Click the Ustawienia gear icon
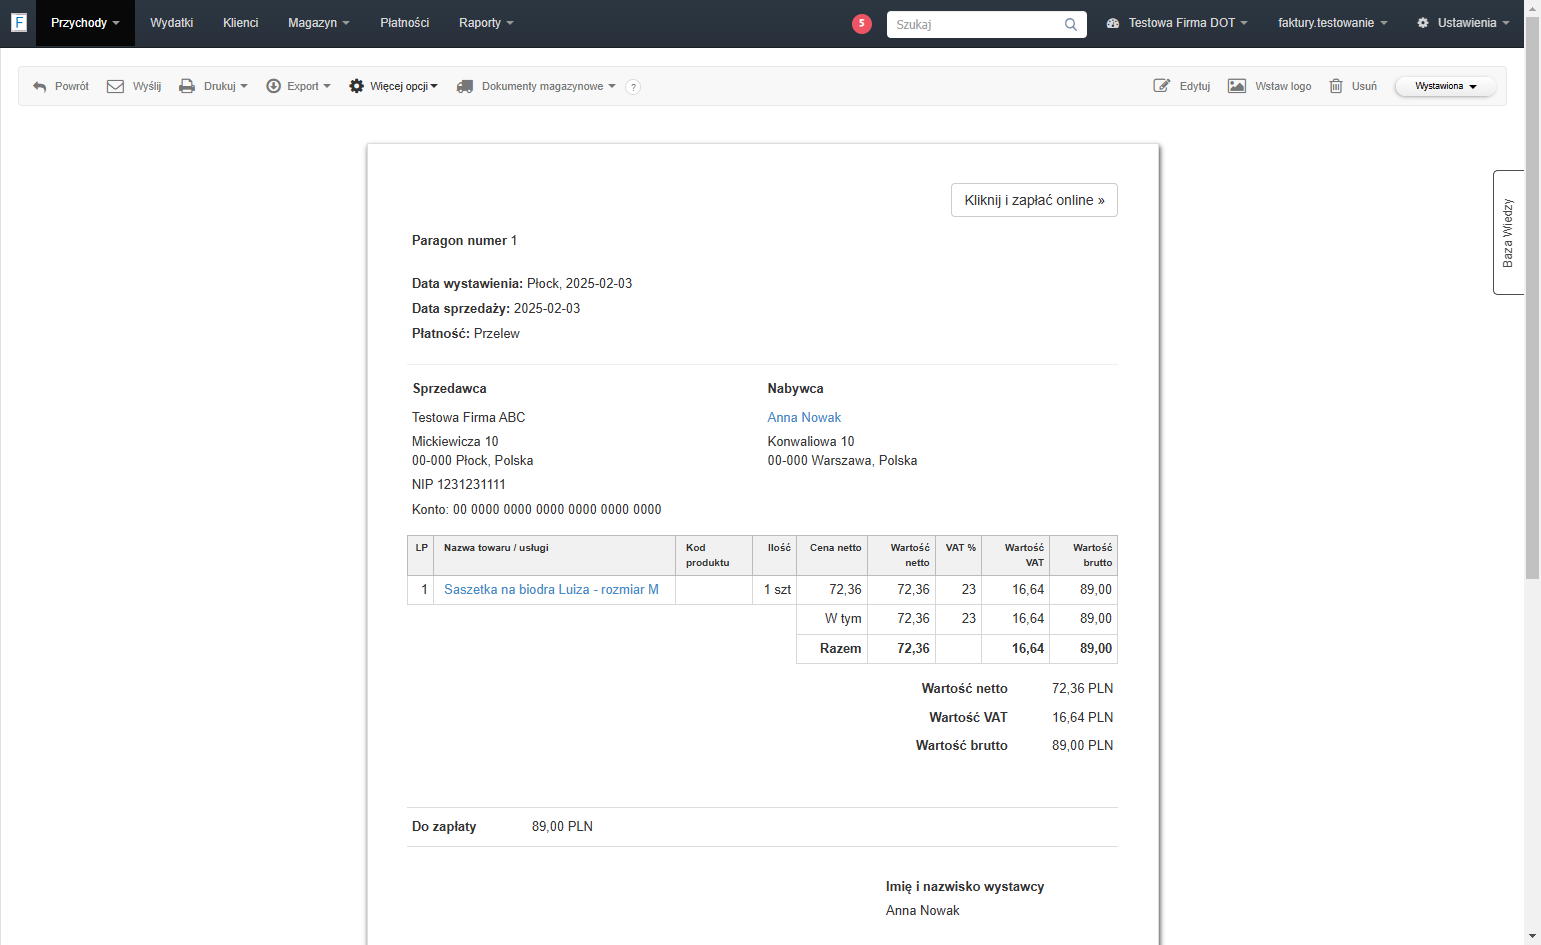 click(1423, 23)
